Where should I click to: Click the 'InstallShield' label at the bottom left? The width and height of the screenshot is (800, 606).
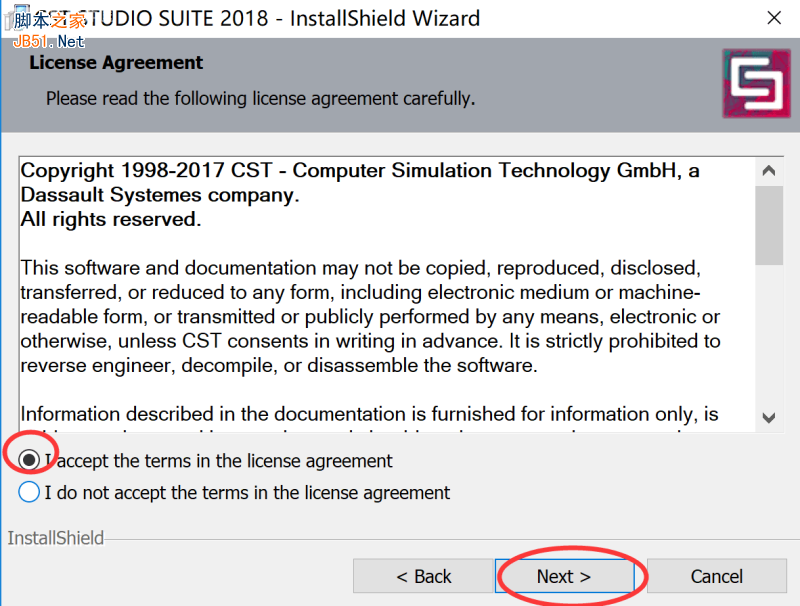coord(55,538)
